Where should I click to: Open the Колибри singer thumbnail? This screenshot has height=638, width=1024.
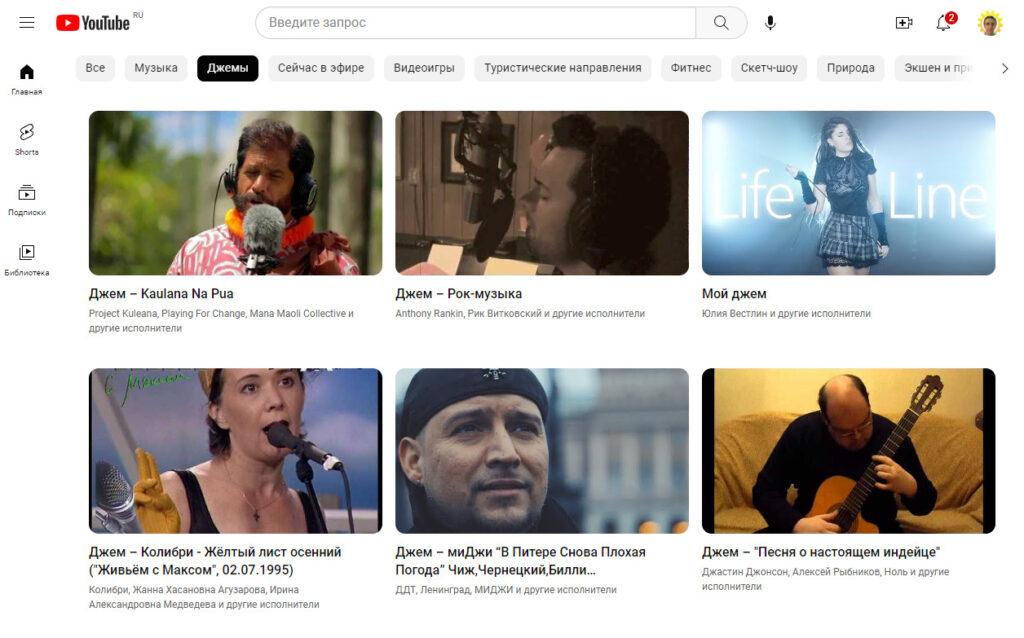pyautogui.click(x=235, y=451)
